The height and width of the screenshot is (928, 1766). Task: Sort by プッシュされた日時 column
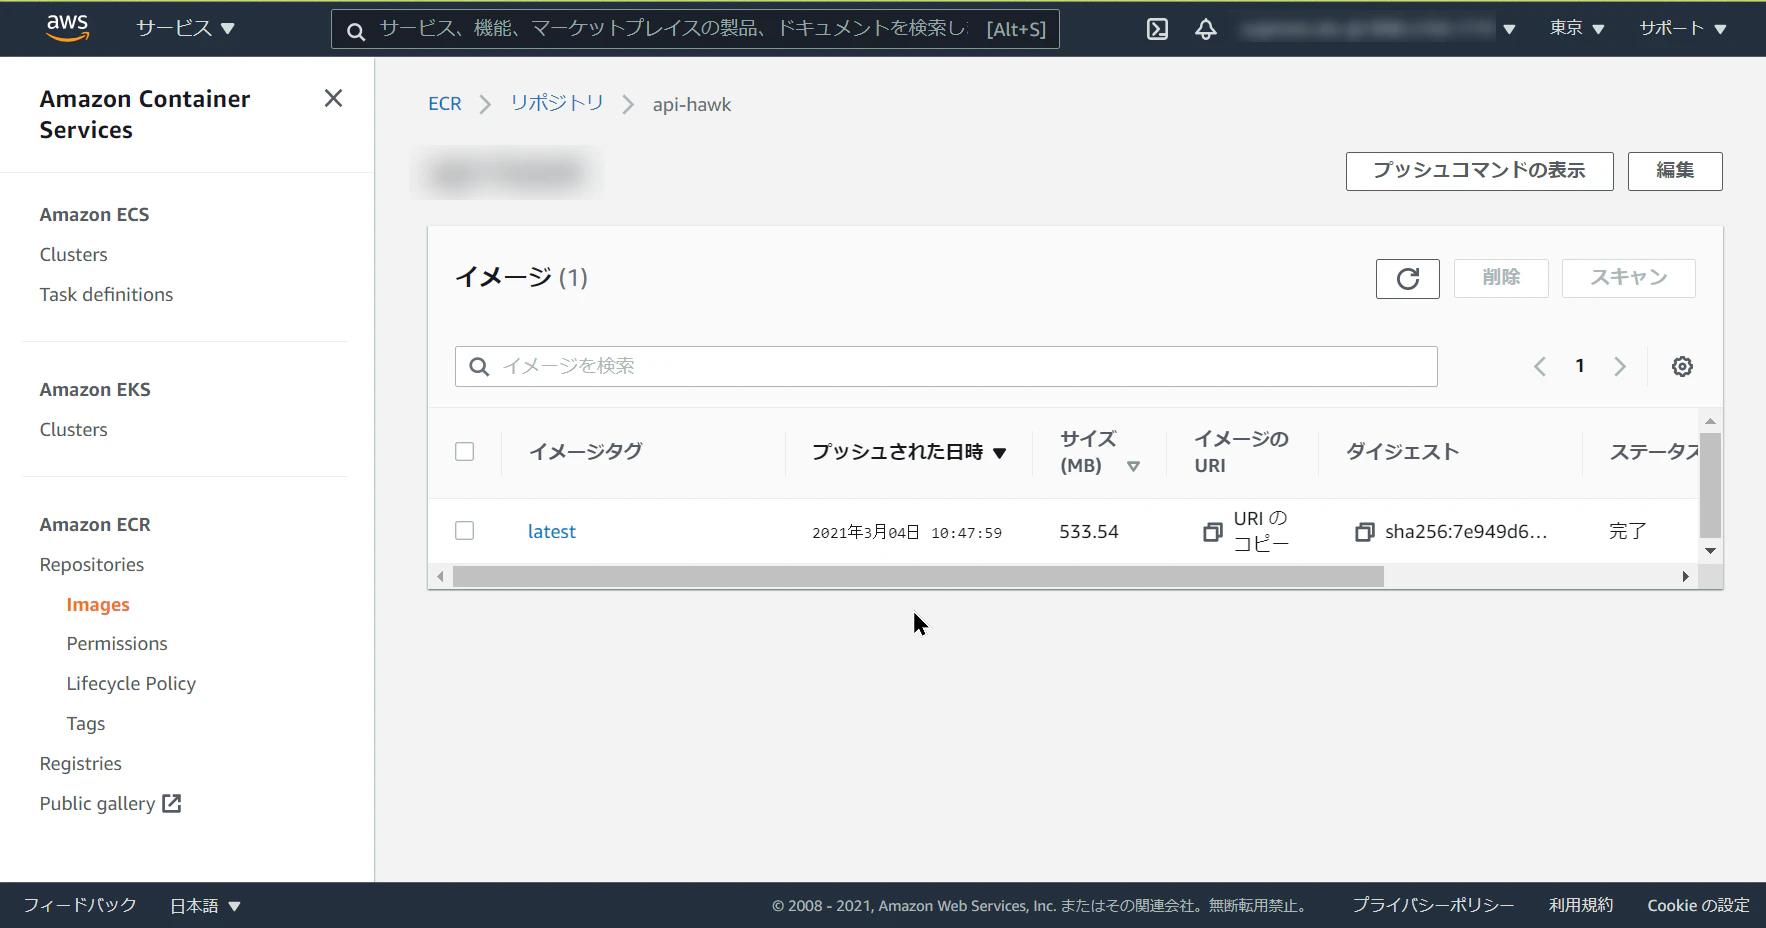908,452
